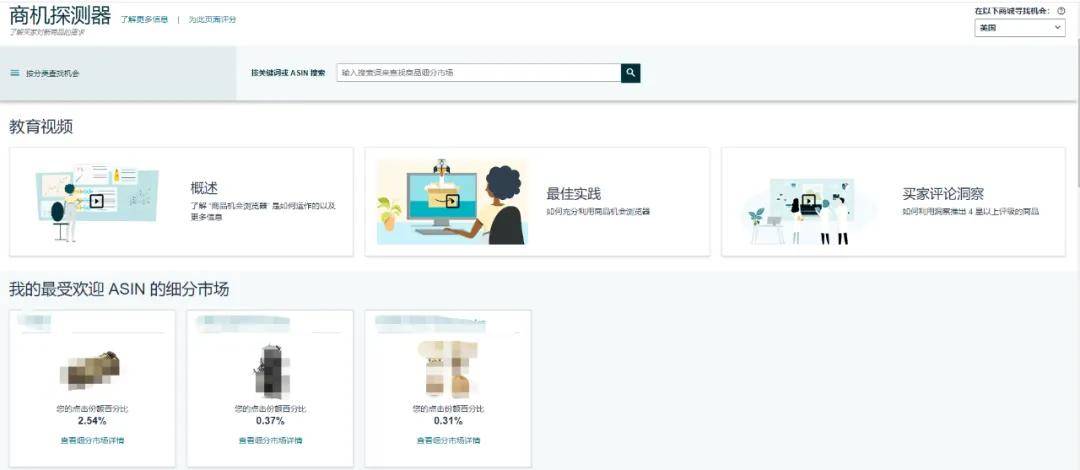Click the help question mark icon
This screenshot has height=470, width=1080.
[x=1061, y=11]
